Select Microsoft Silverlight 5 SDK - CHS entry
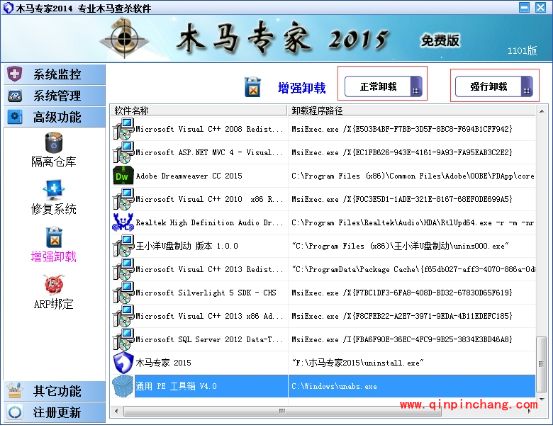Screen dimensions: 553x426 [x=206, y=292]
